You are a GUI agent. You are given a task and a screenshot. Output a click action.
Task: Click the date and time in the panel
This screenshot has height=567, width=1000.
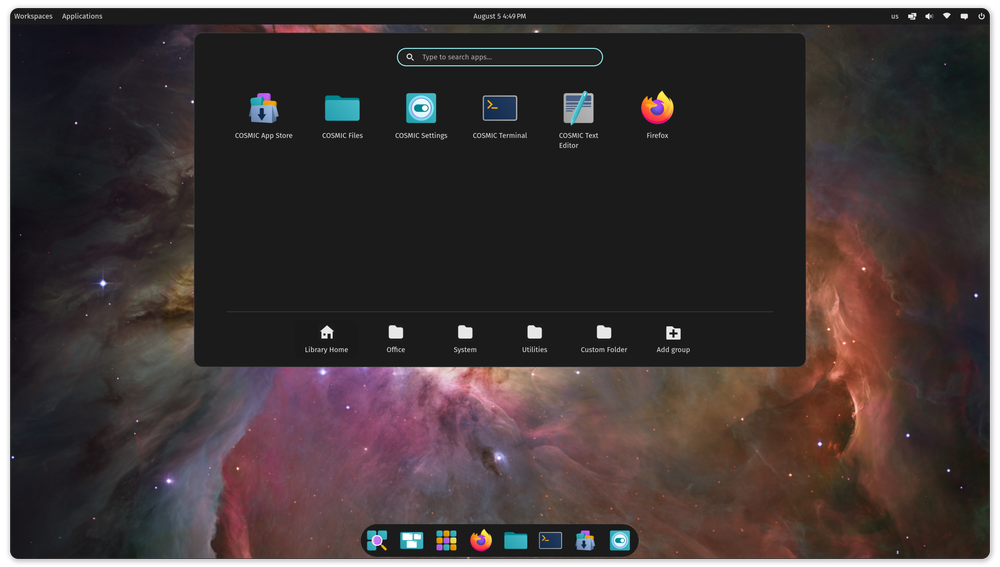click(x=499, y=16)
